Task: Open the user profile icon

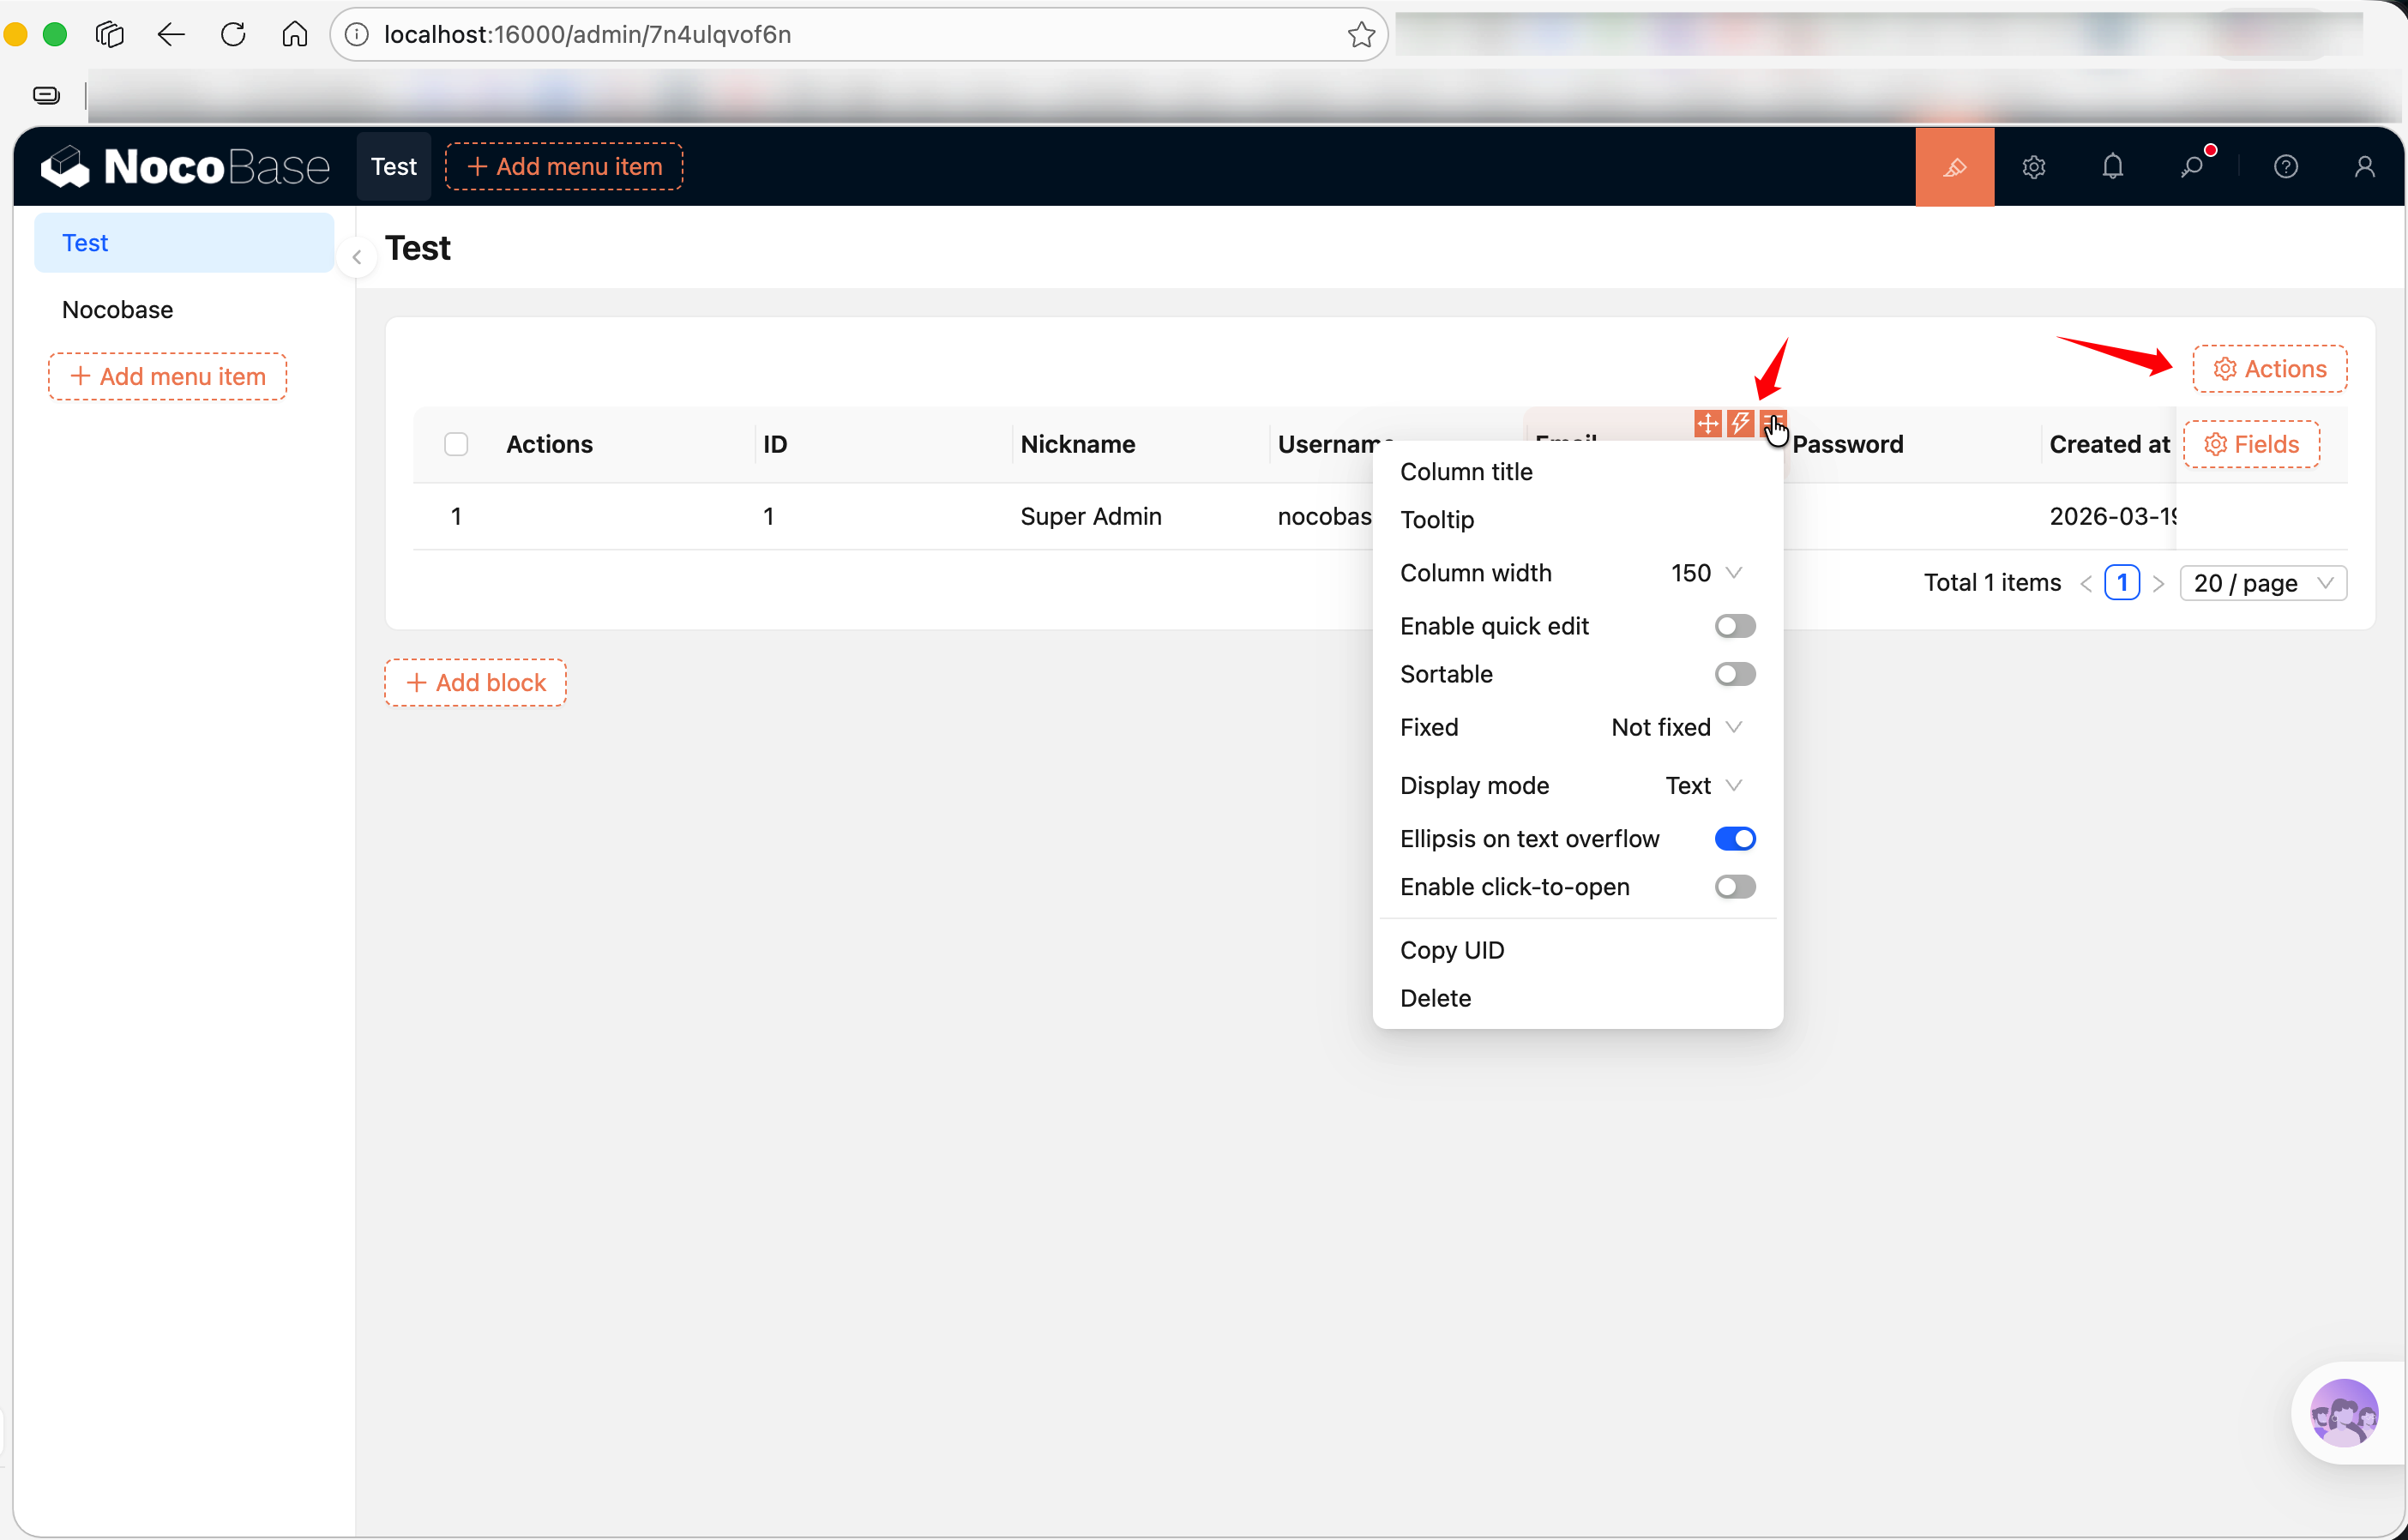Action: click(x=2364, y=167)
